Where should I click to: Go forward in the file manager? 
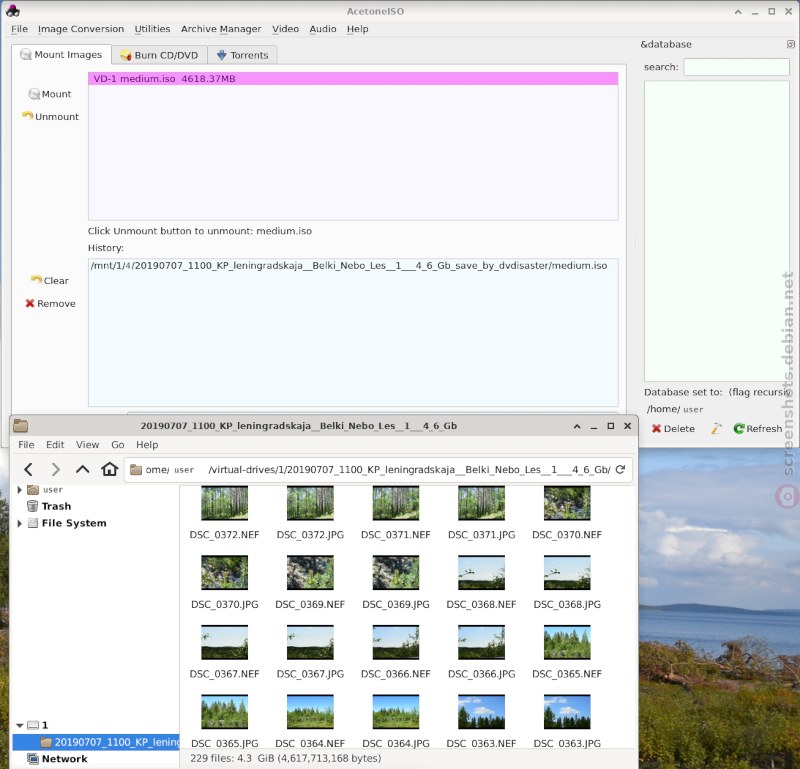point(56,469)
